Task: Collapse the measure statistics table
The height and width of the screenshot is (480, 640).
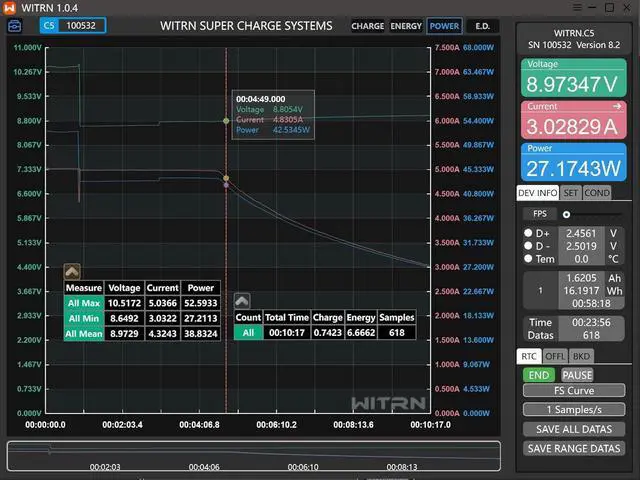Action: [x=72, y=271]
